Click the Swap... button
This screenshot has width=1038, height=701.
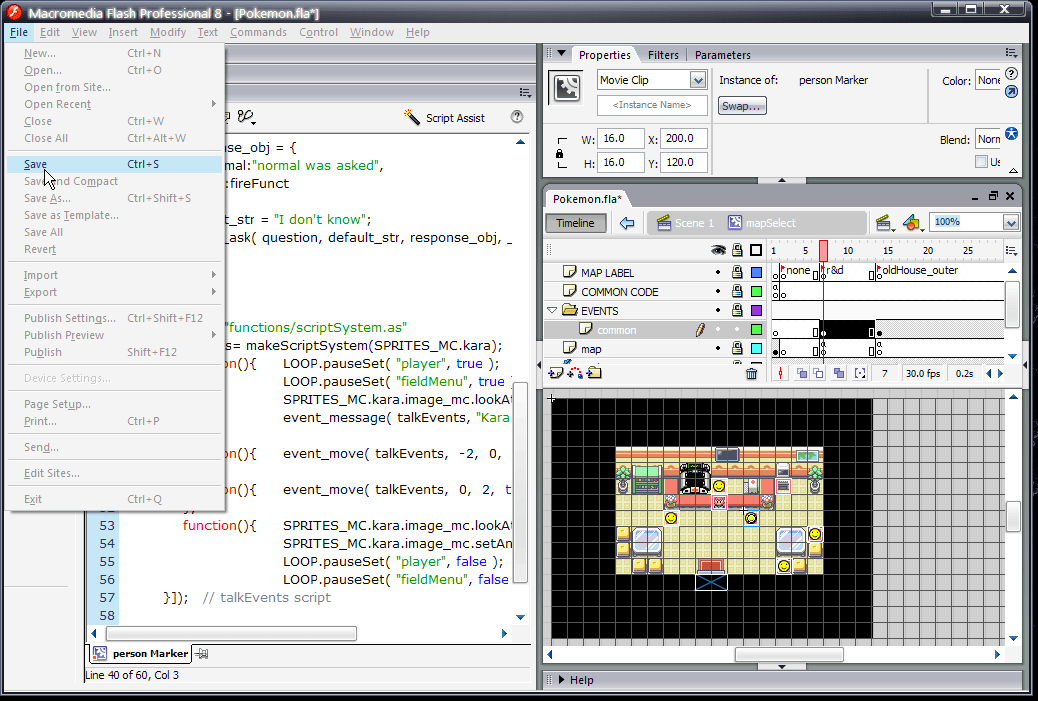click(x=742, y=106)
